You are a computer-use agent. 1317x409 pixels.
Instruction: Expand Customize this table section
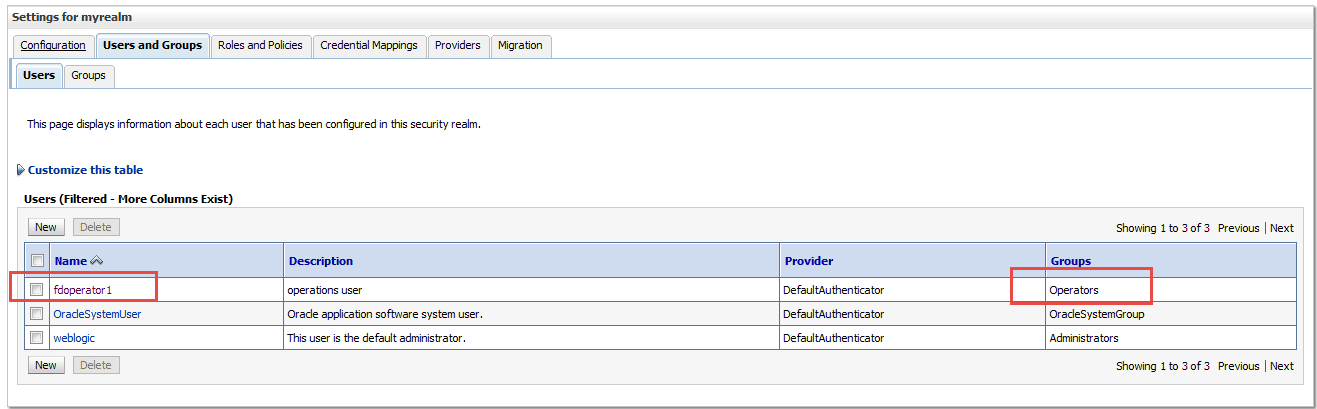[85, 170]
